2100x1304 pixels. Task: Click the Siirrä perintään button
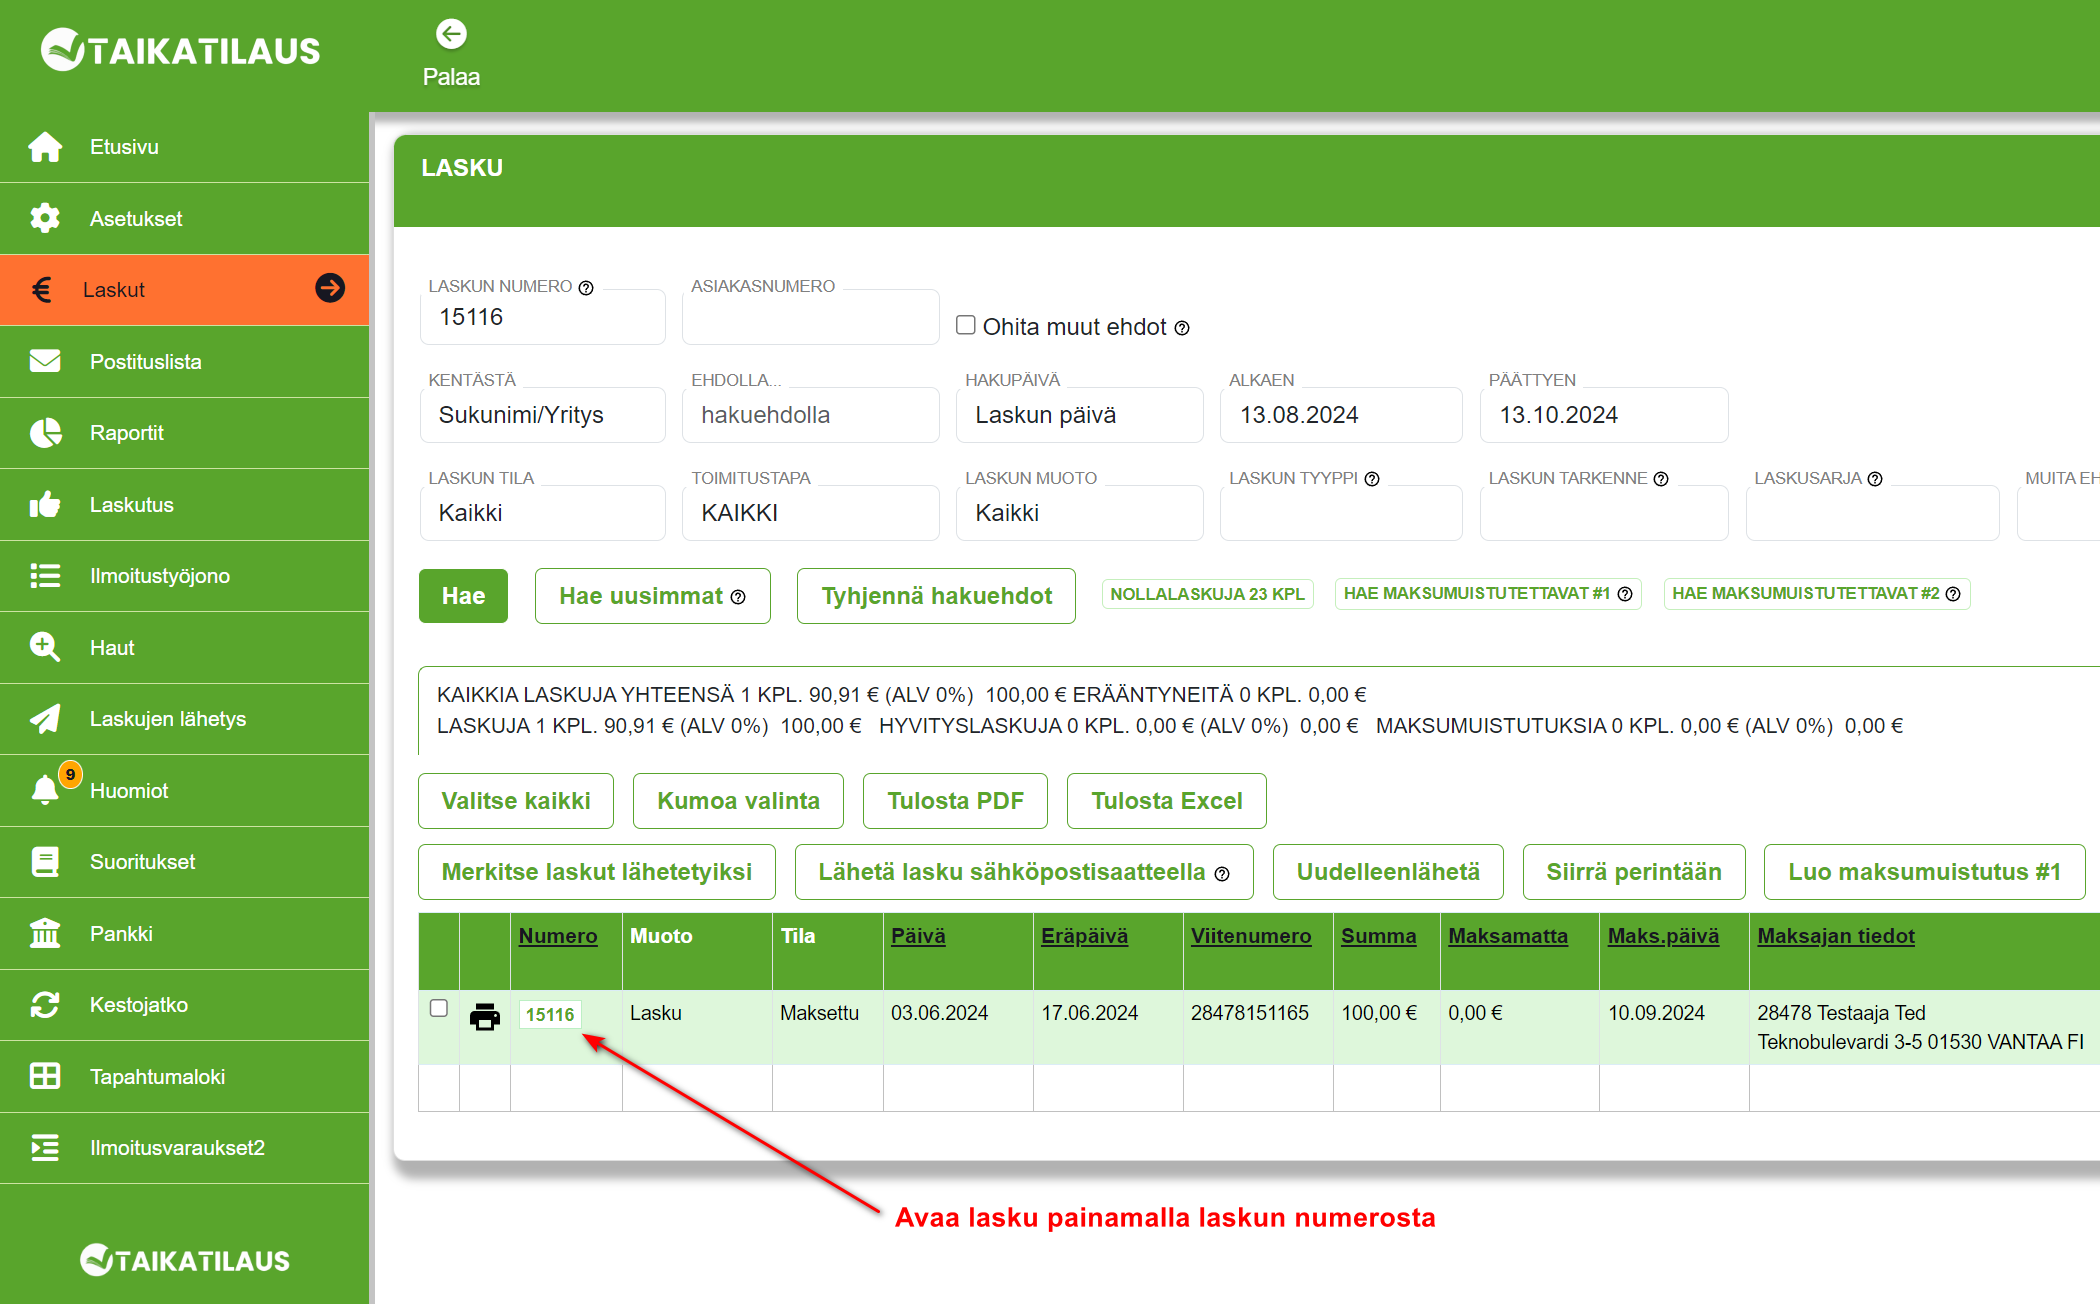click(x=1634, y=872)
